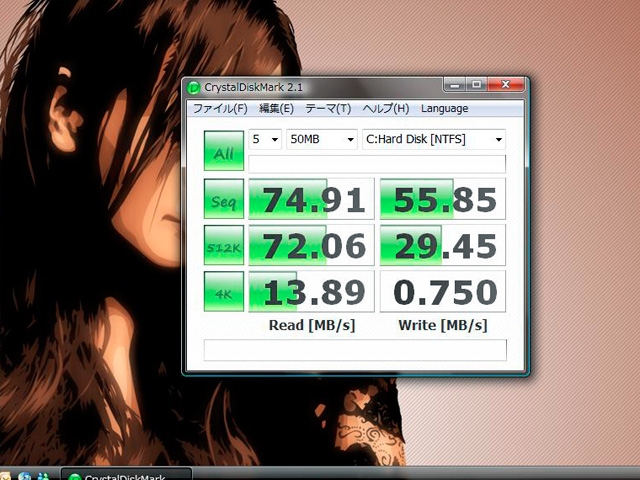Click the CrystalDiskMark taskbar button
This screenshot has width=640, height=480.
pyautogui.click(x=127, y=475)
